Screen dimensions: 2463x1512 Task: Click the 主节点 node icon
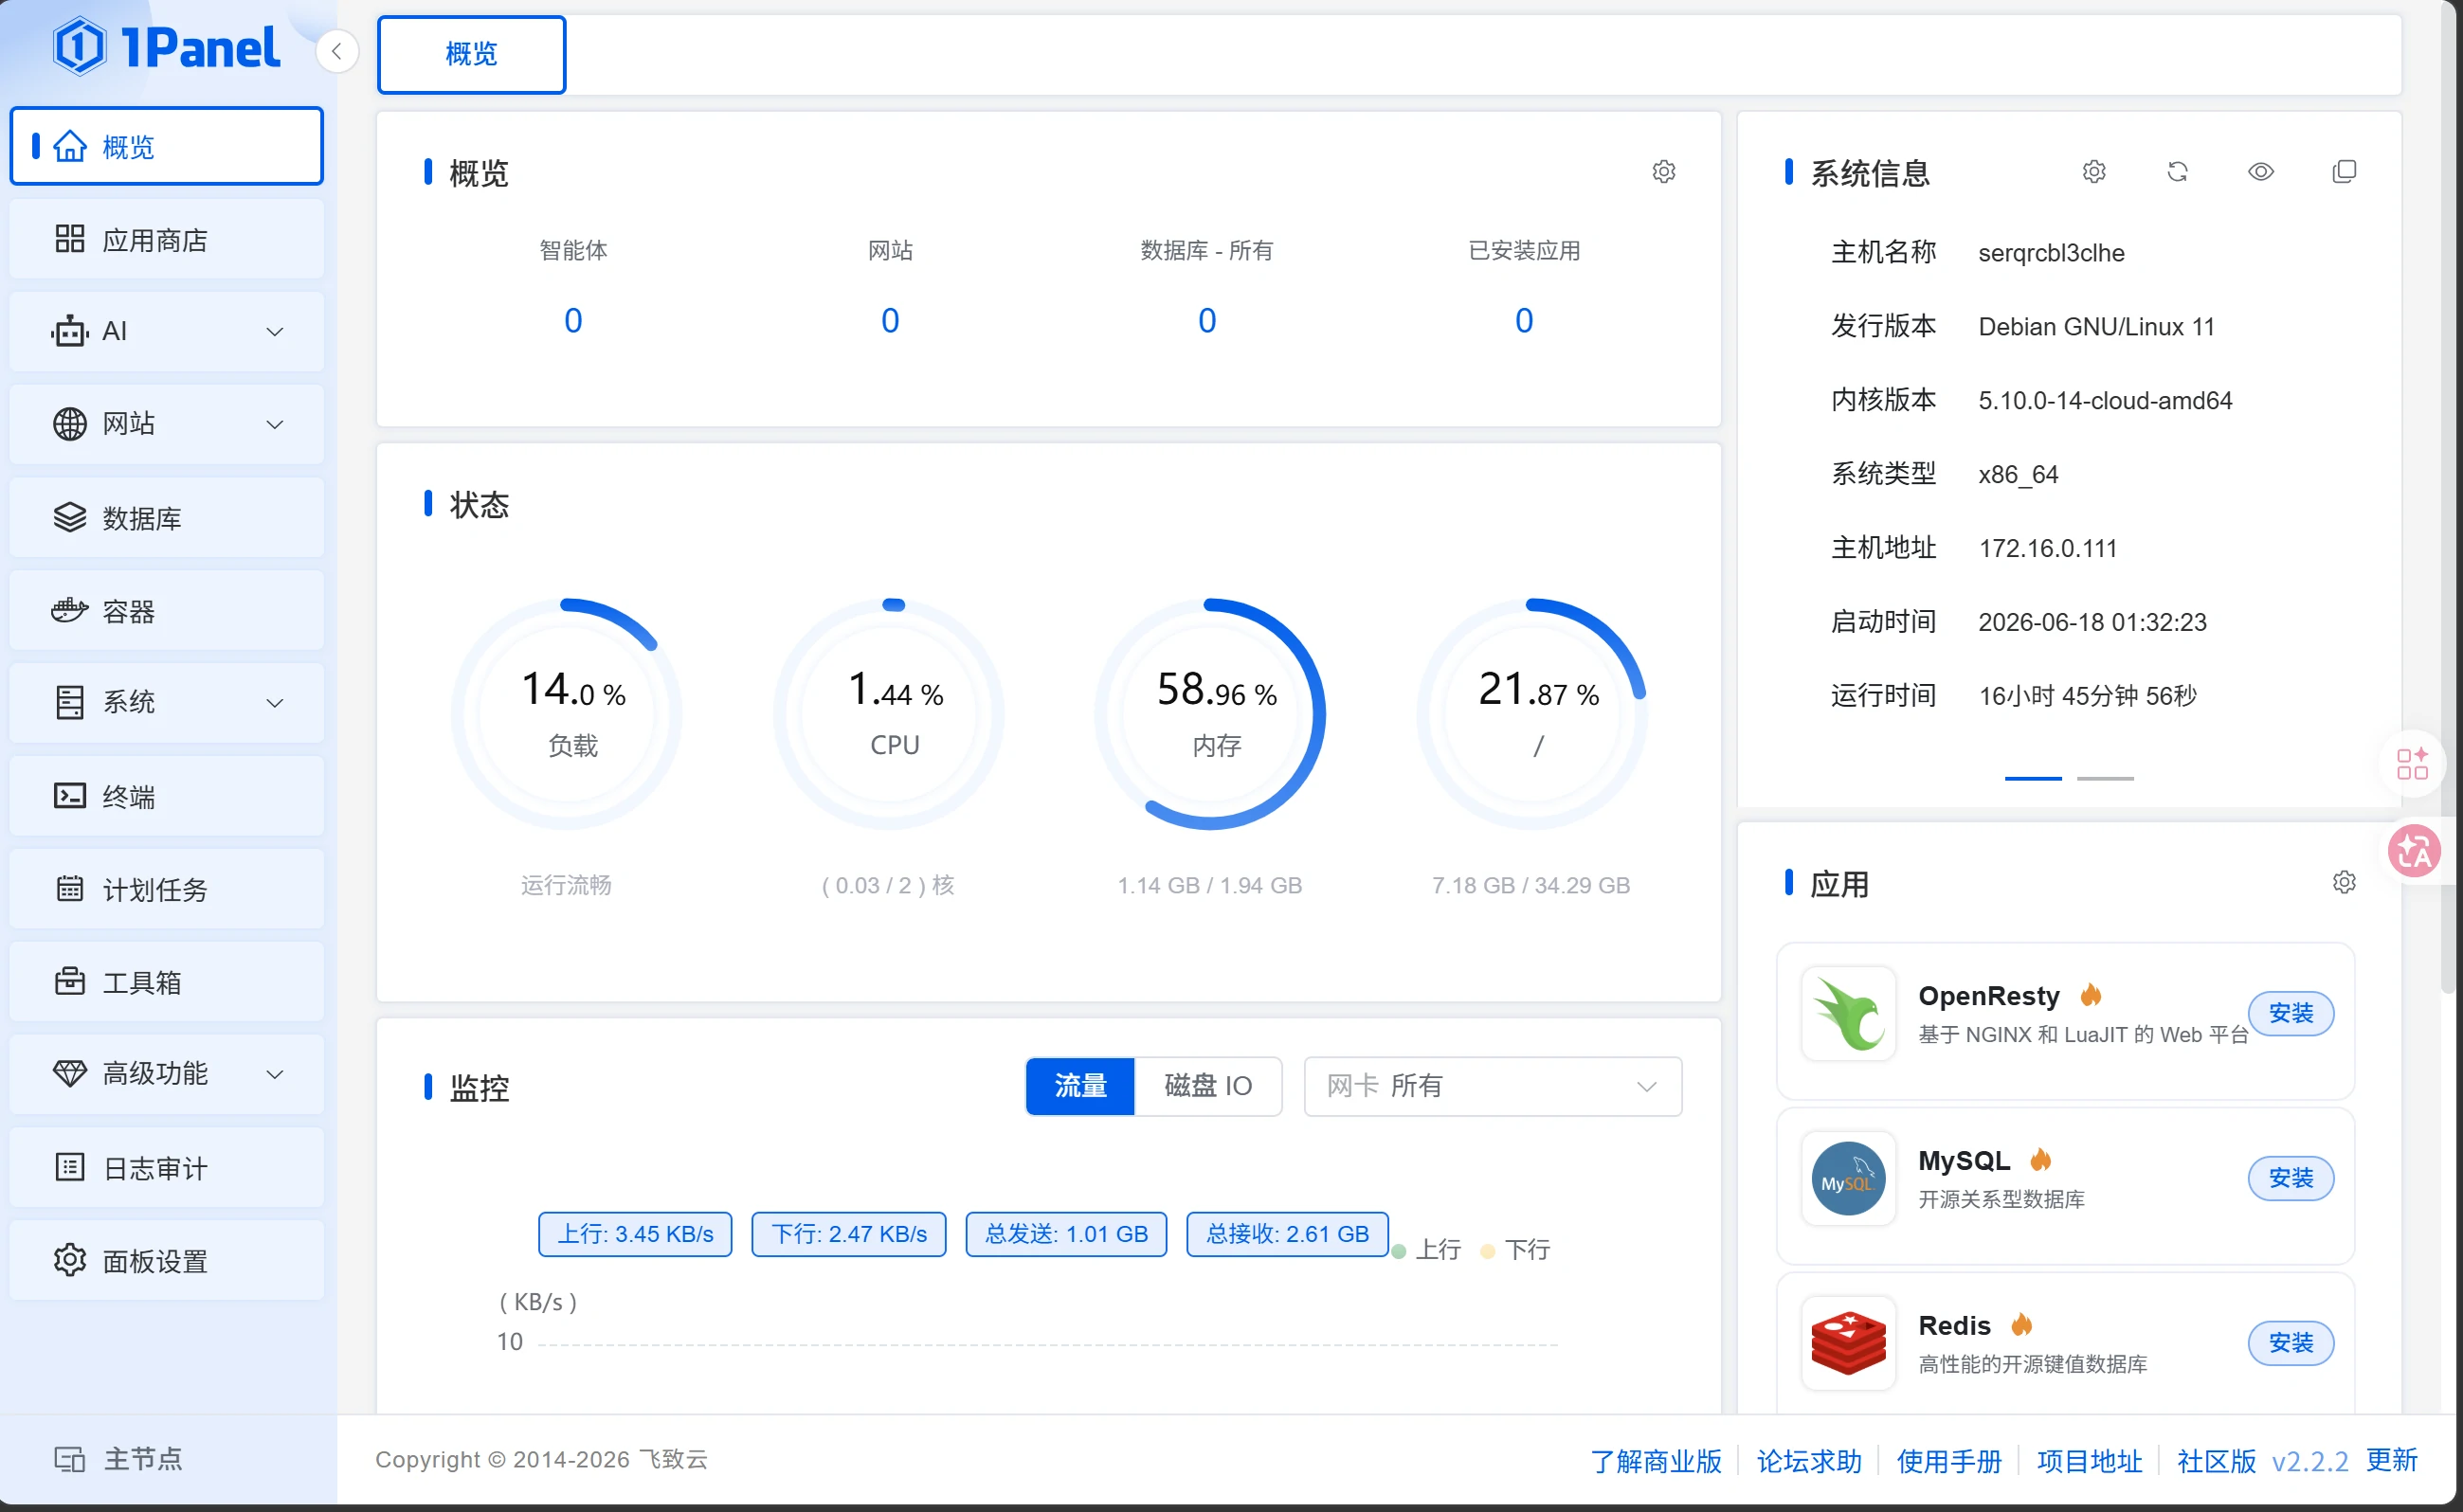point(69,1459)
